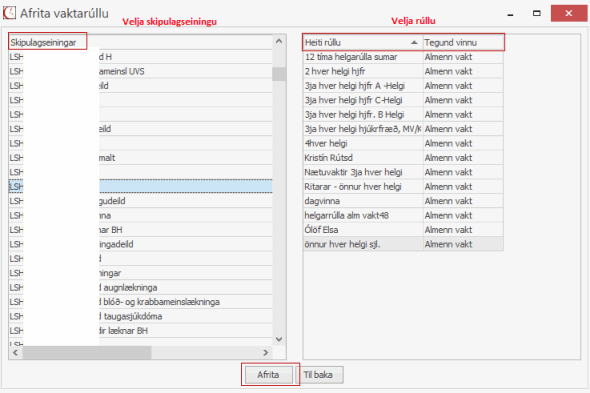Click the scroll left arrow under units list
Screen dimensions: 590x393
click(15, 353)
